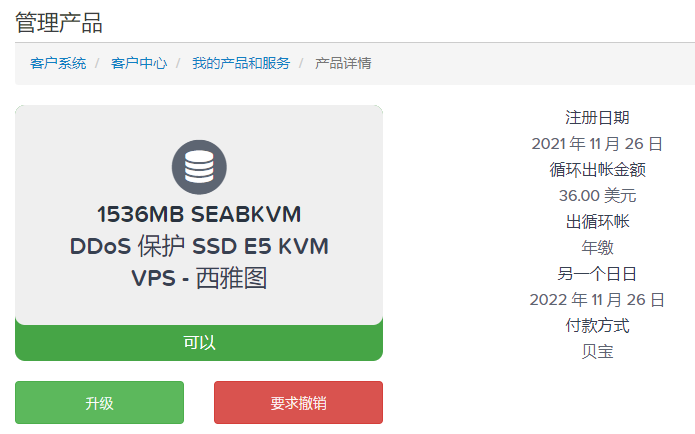Go to 客户中心 in the breadcrumb
695x434 pixels.
pyautogui.click(x=139, y=63)
